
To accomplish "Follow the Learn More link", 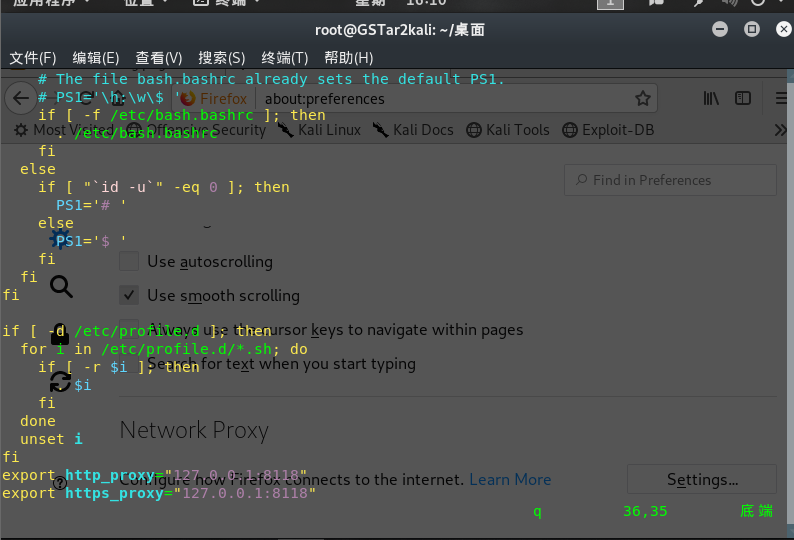I will pos(510,479).
